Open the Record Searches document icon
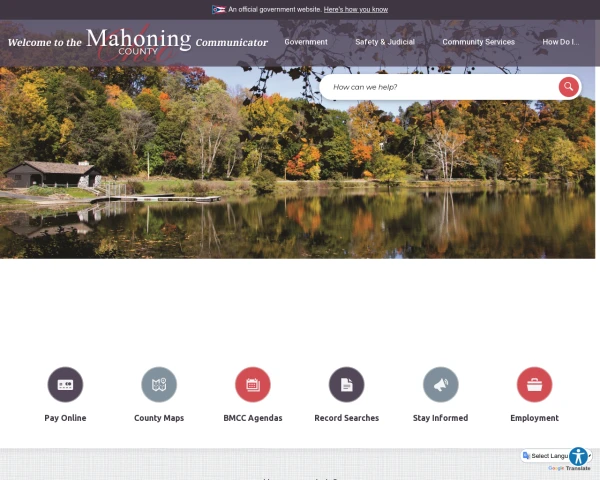This screenshot has width=600, height=480. click(346, 384)
